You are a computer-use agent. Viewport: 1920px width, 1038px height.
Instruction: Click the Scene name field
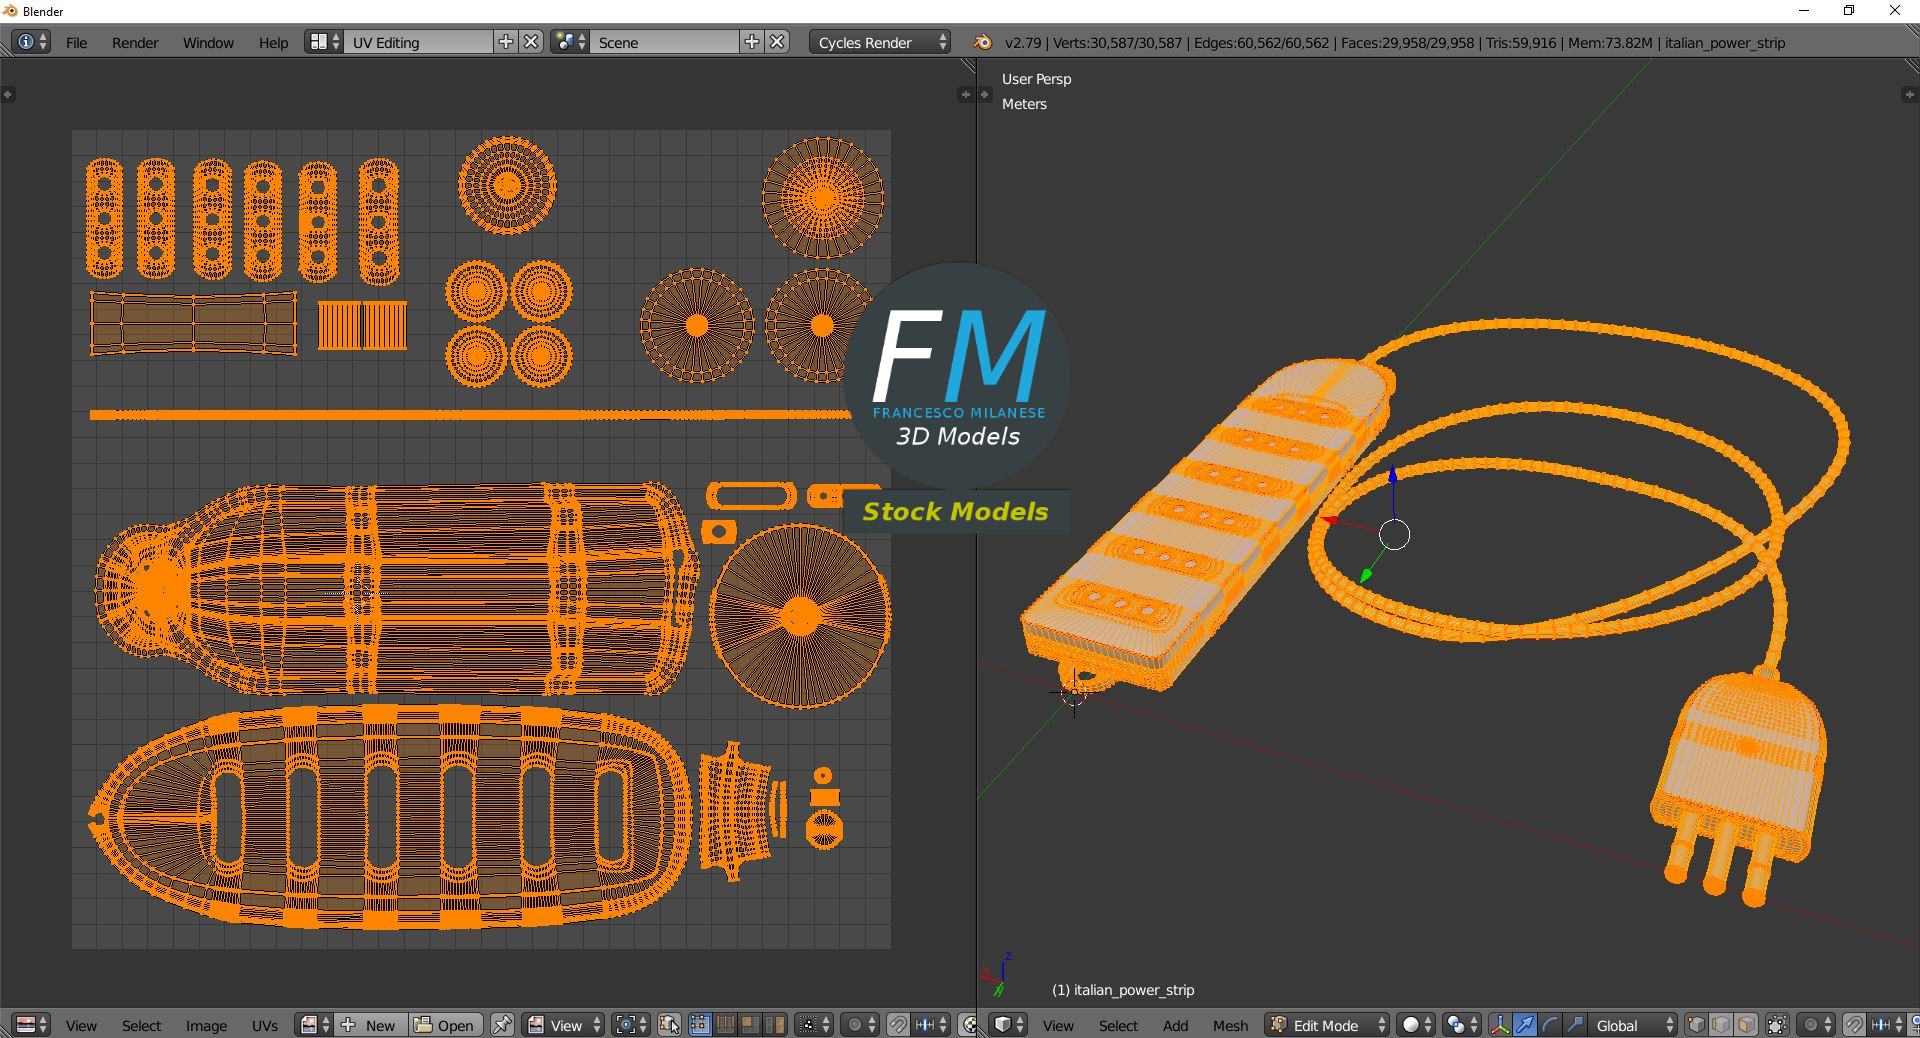click(x=665, y=42)
